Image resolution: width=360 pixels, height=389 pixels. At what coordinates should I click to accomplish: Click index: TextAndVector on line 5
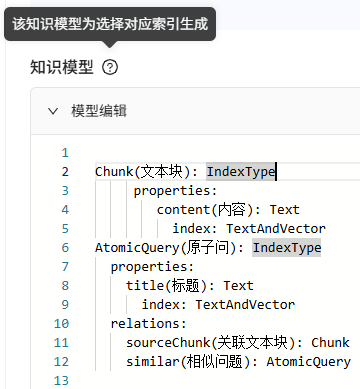249,229
